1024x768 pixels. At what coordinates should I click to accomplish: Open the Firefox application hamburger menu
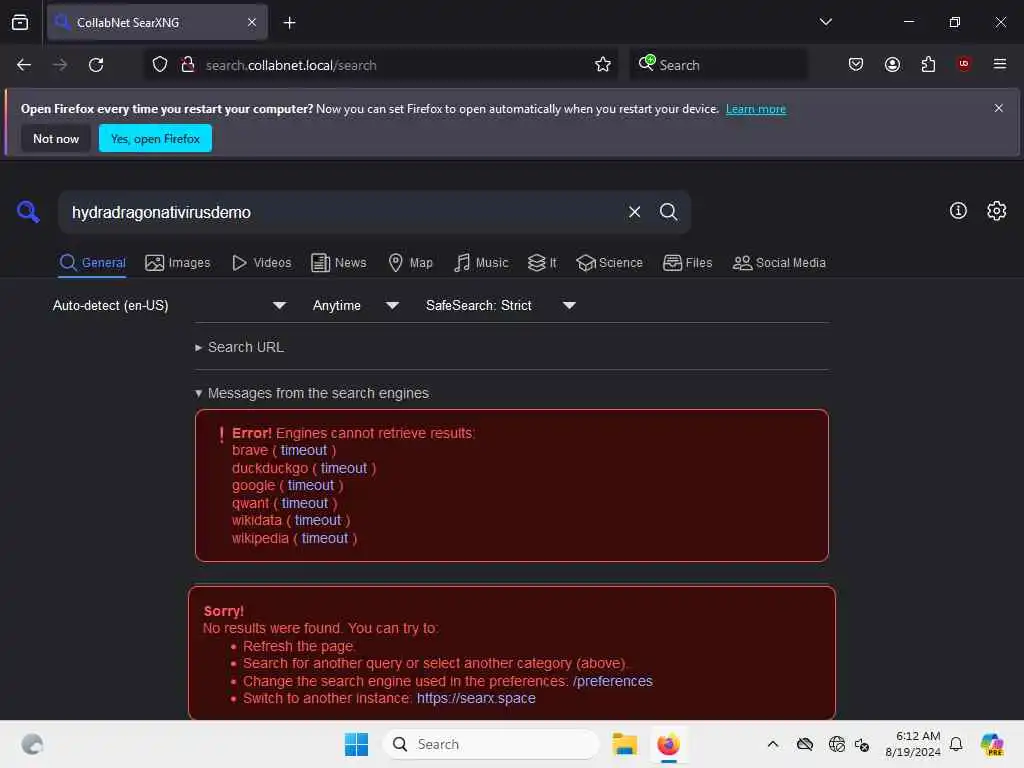[999, 64]
